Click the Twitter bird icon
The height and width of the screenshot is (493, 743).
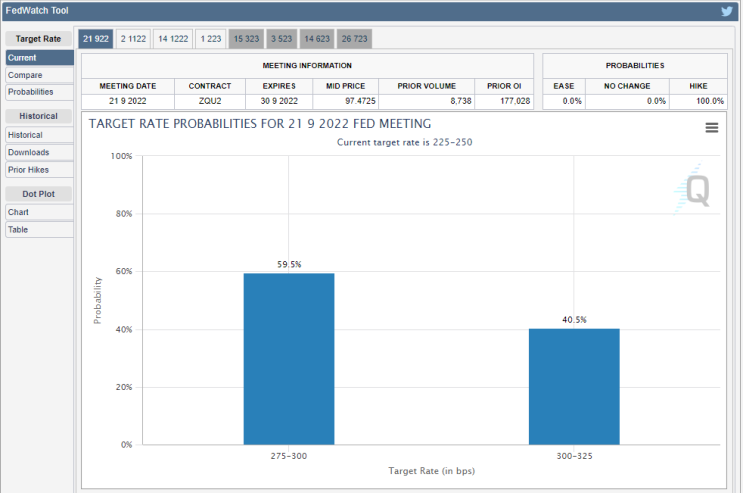point(726,11)
